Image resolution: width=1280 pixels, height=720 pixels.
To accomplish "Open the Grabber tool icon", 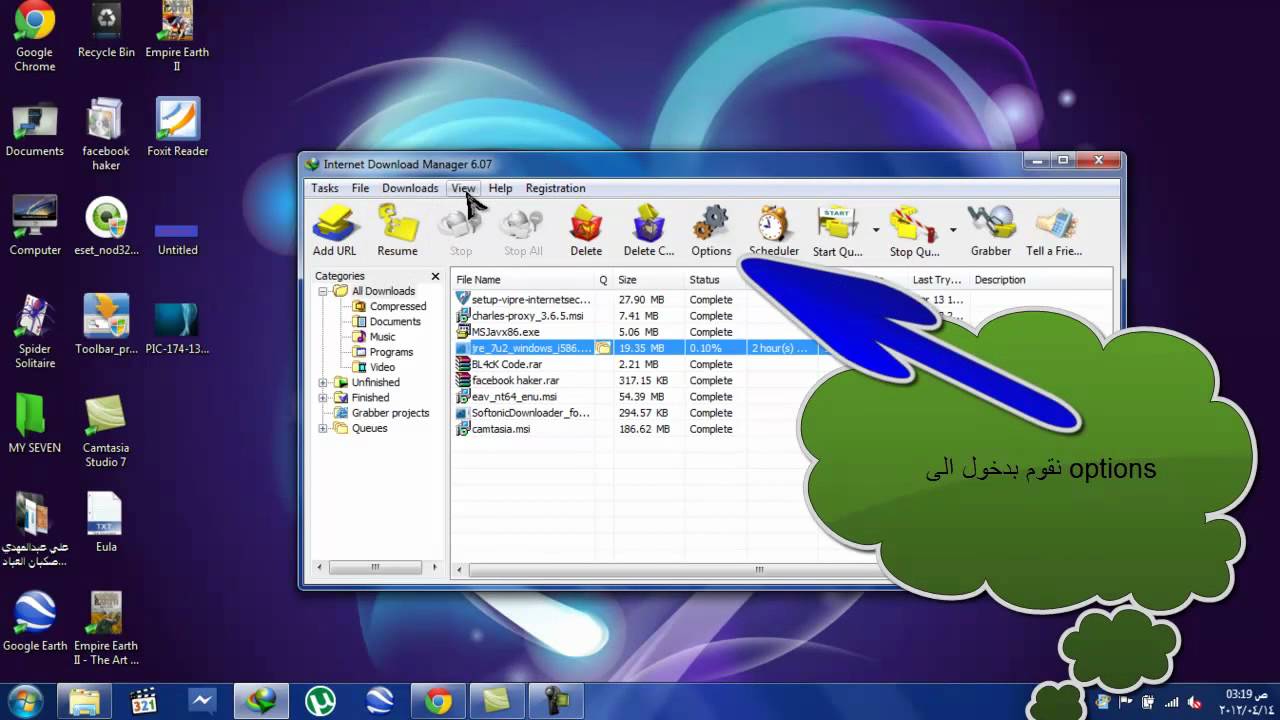I will (x=991, y=230).
